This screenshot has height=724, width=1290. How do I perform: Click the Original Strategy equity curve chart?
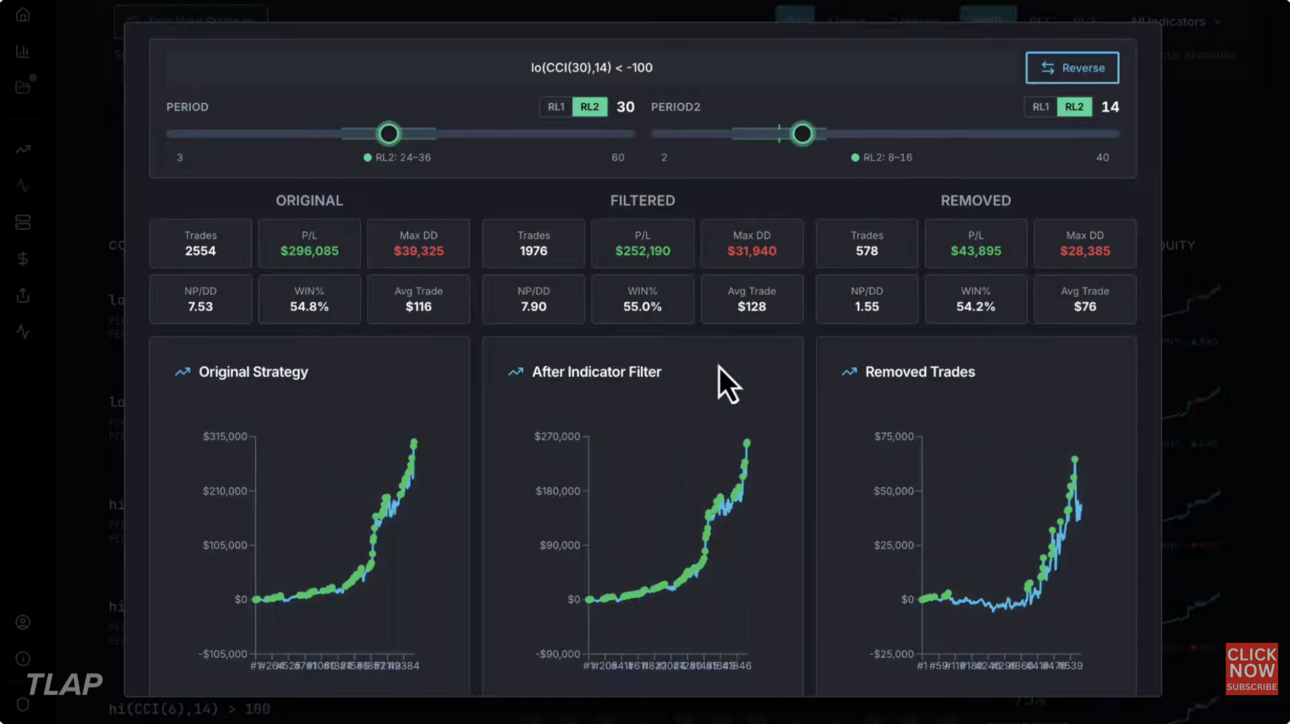click(335, 545)
